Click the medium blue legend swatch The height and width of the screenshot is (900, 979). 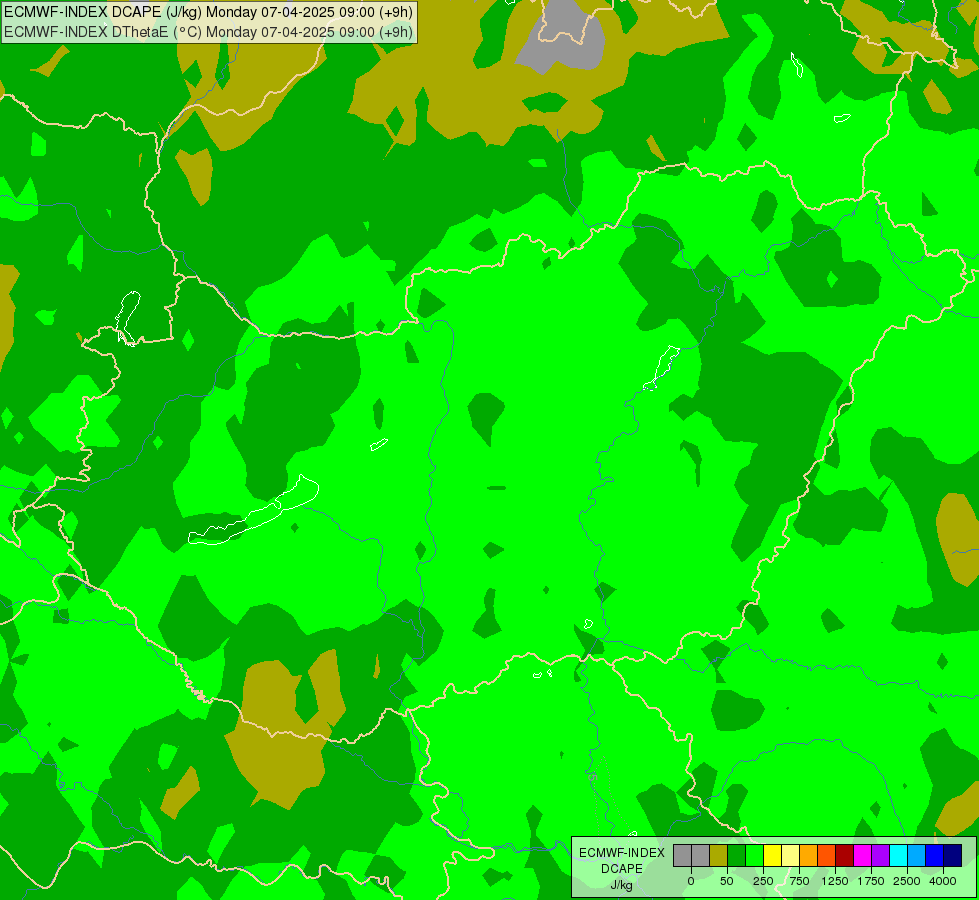tap(935, 856)
